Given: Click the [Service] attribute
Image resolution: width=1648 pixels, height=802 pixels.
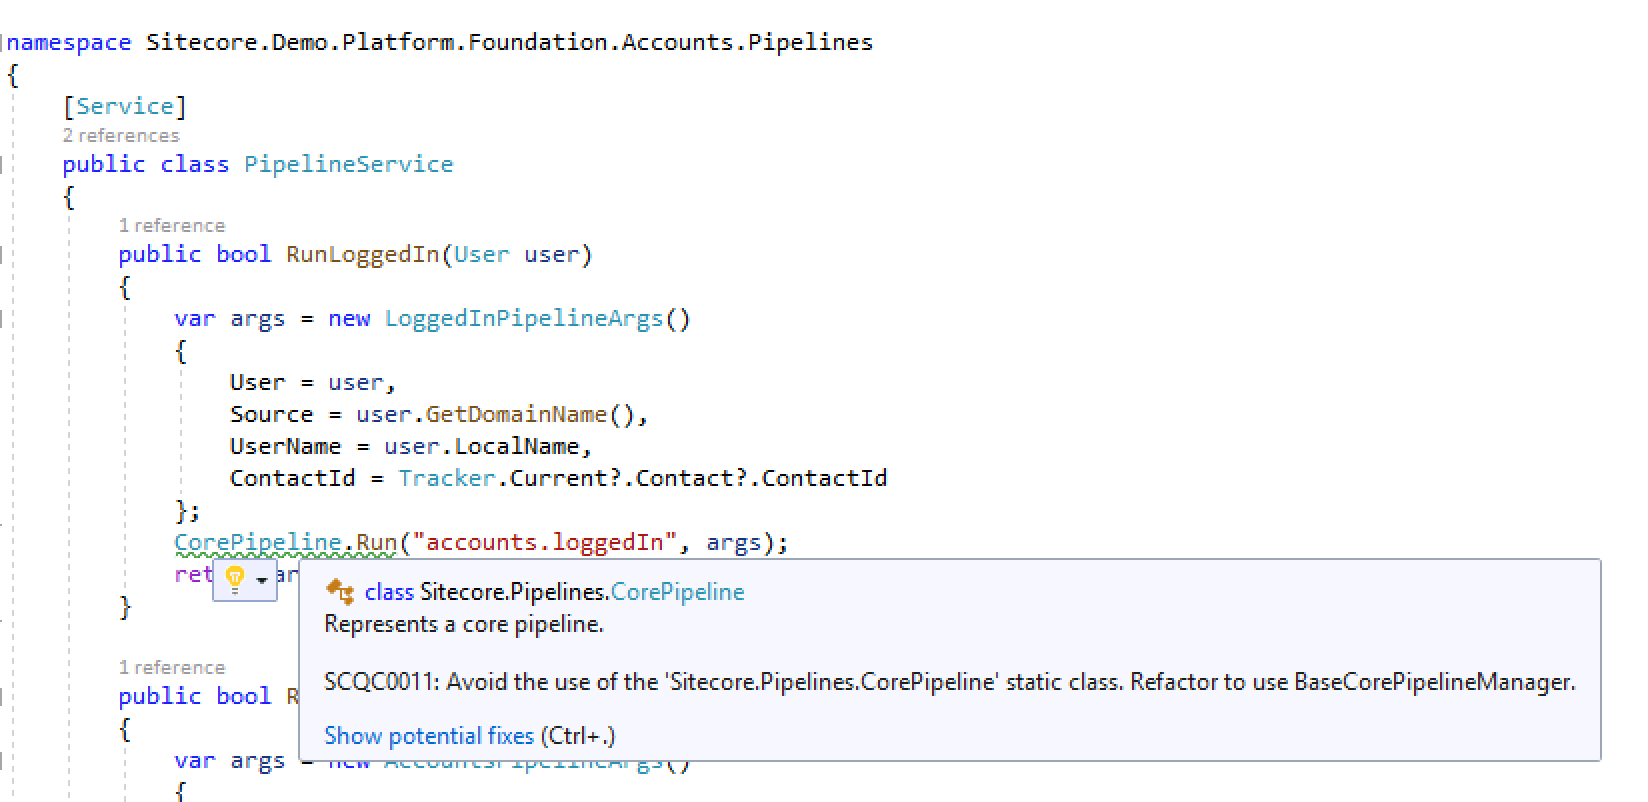Looking at the screenshot, I should click(125, 105).
